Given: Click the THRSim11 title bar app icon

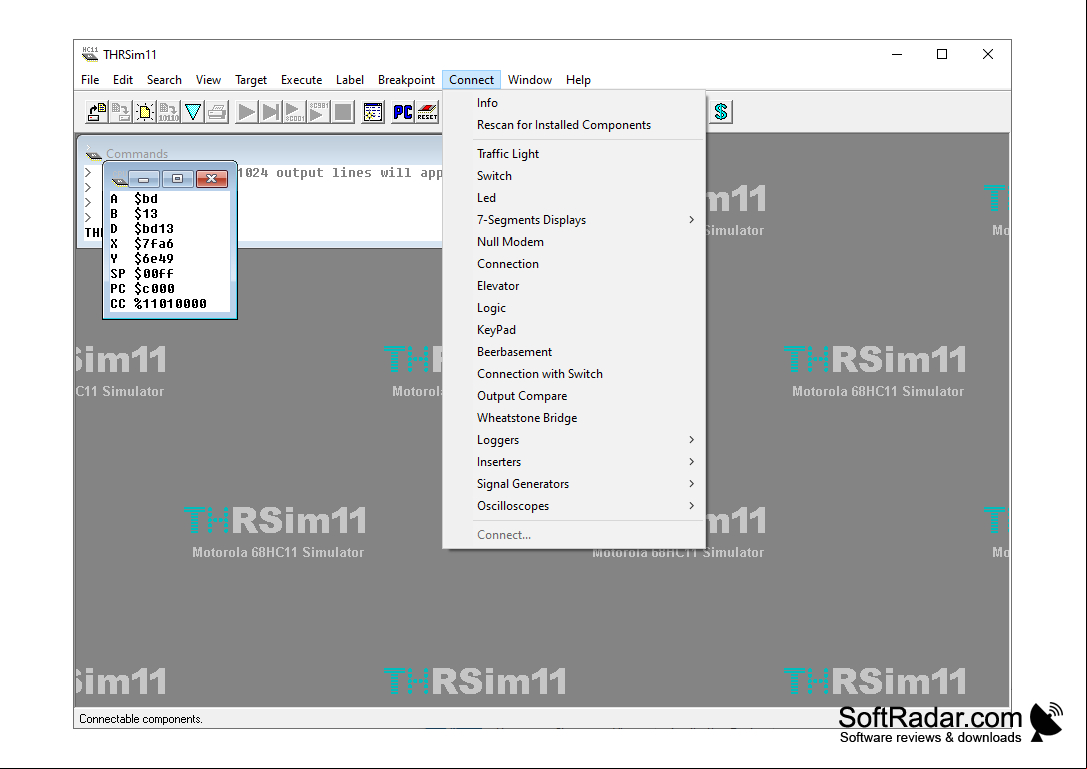Looking at the screenshot, I should click(90, 54).
